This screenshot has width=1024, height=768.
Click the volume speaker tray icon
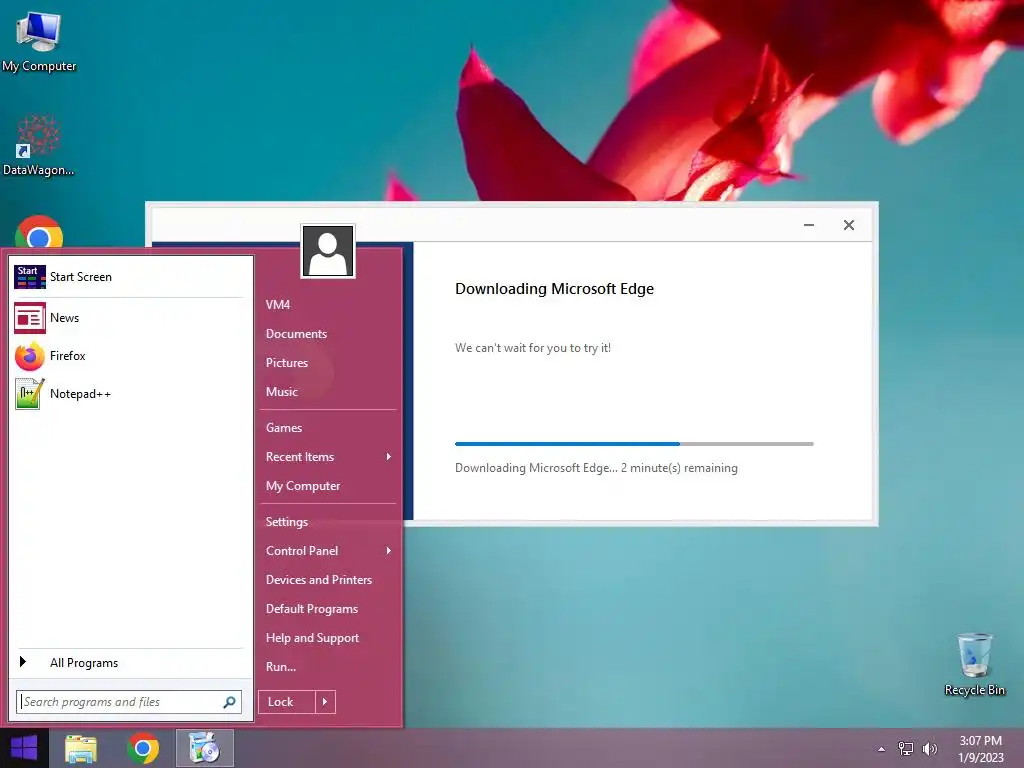929,749
